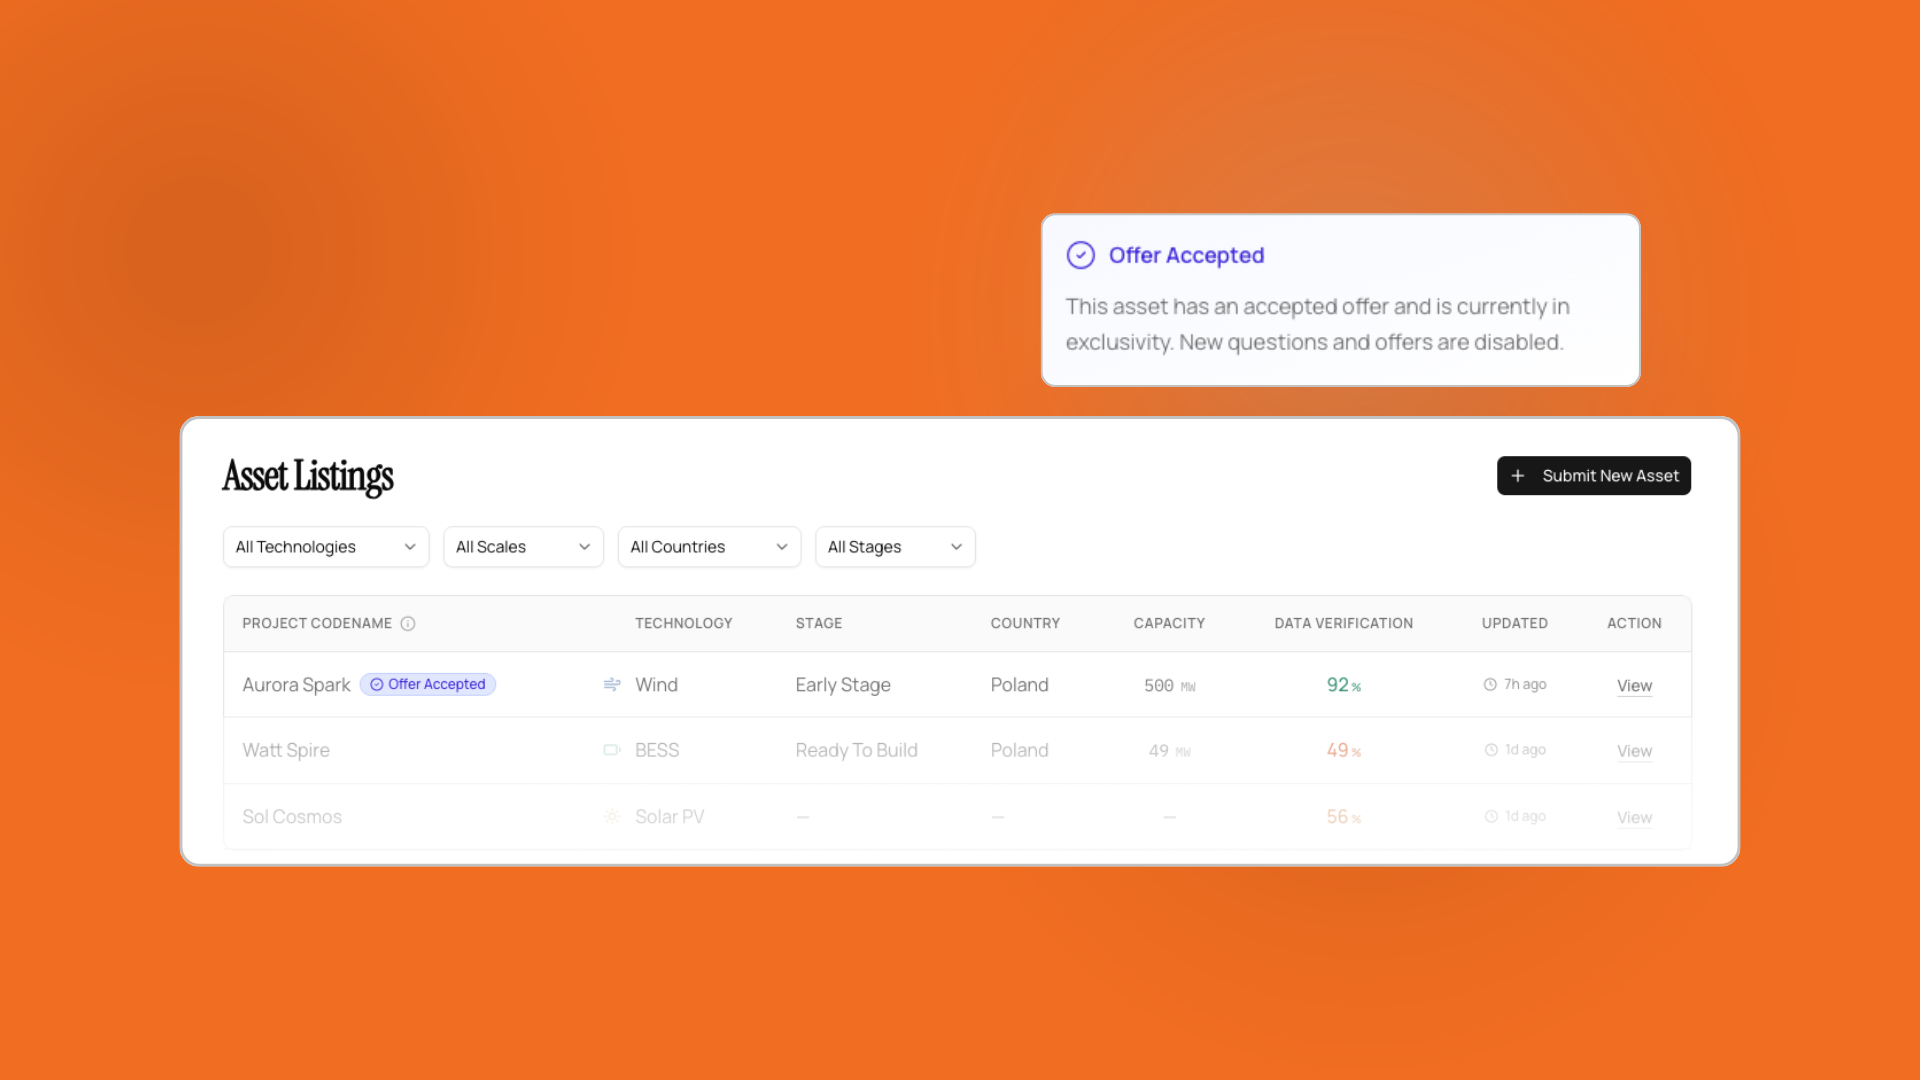Click the circled check icon in Offer Accepted notification
This screenshot has width=1920, height=1080.
[1081, 255]
